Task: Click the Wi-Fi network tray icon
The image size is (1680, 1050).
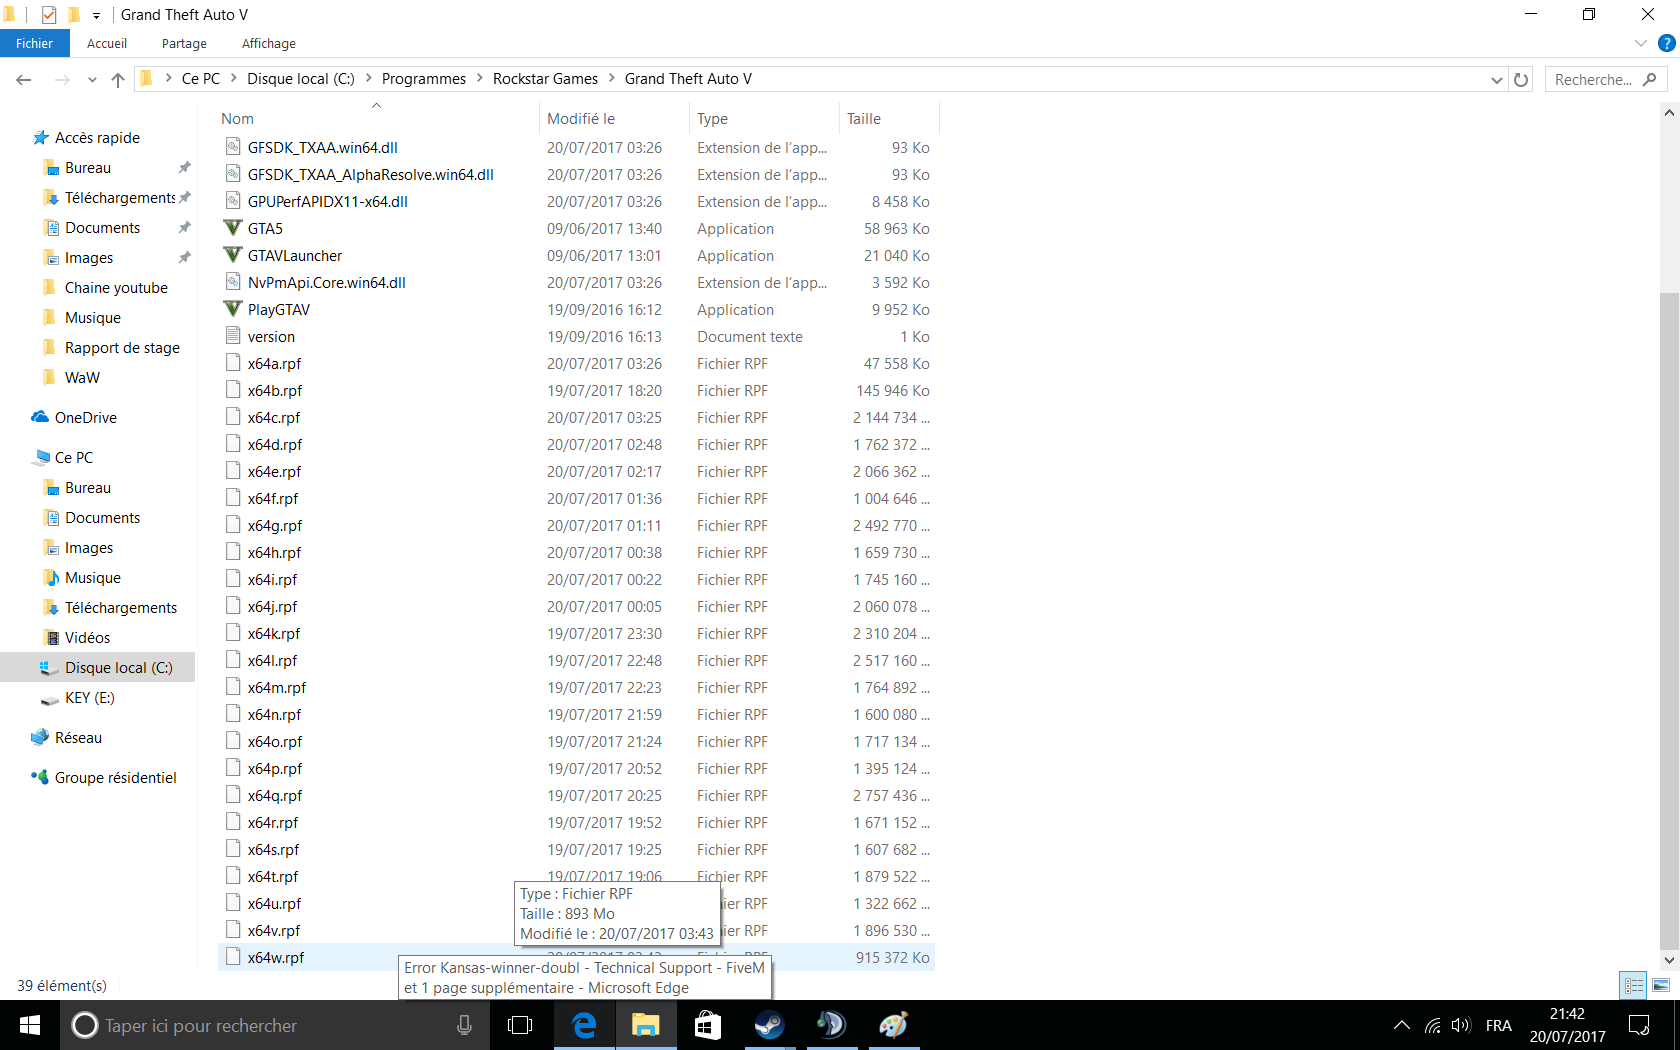Action: pos(1432,1025)
